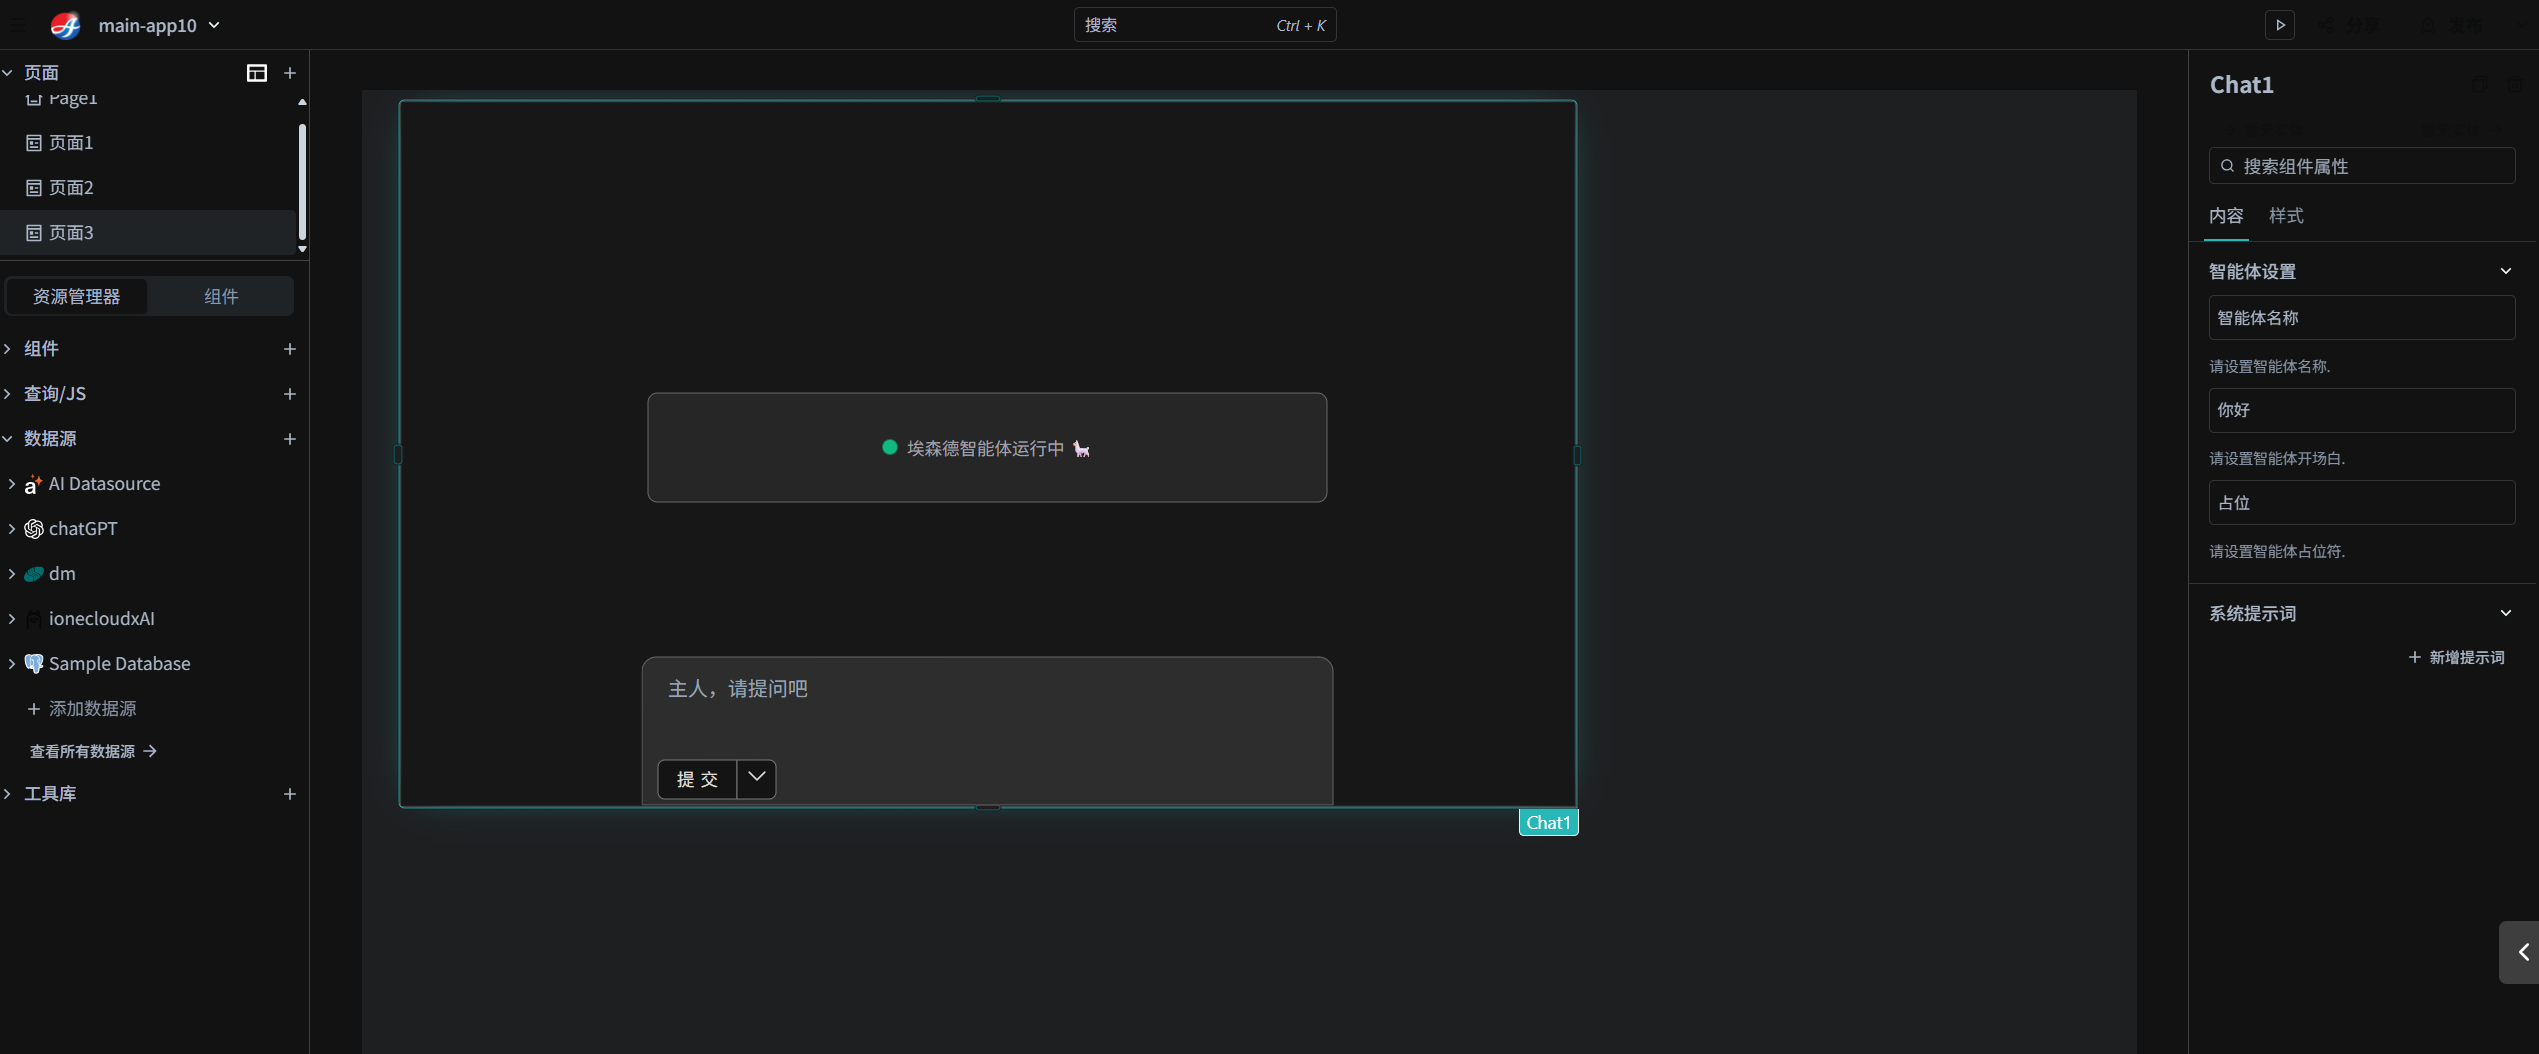Click the run/preview play icon top right

click(2280, 25)
